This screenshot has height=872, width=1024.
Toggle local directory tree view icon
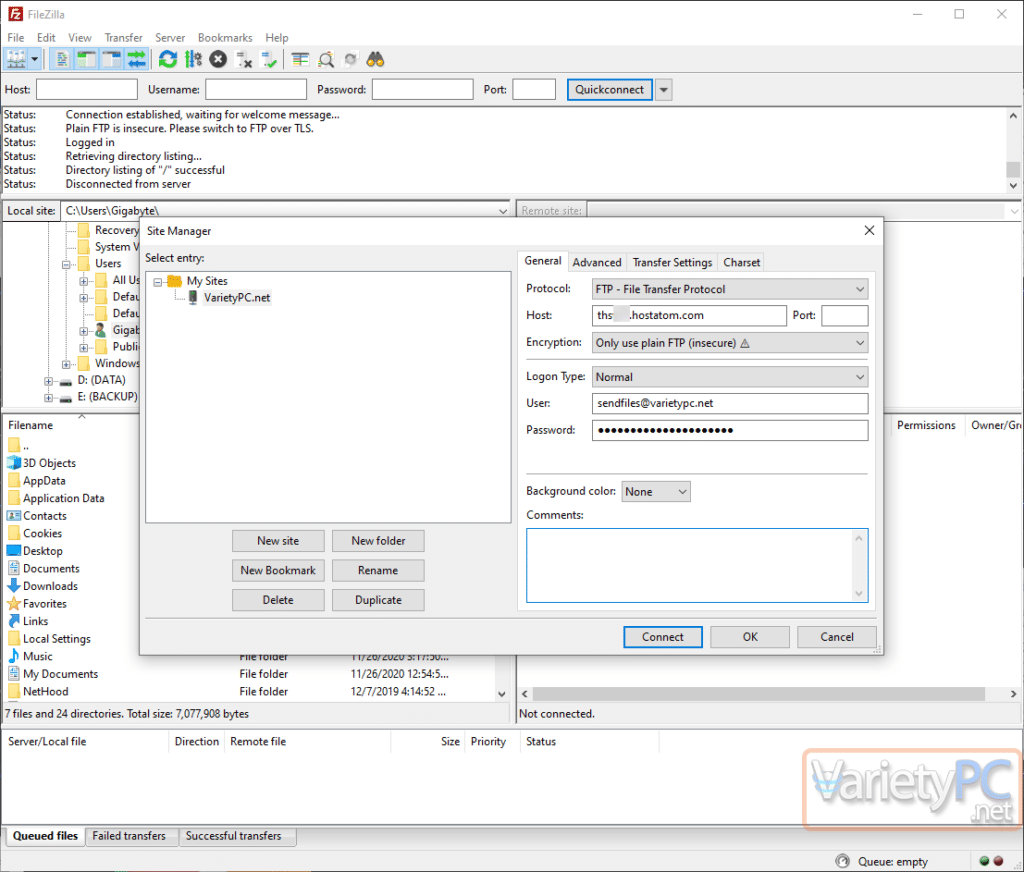[86, 60]
